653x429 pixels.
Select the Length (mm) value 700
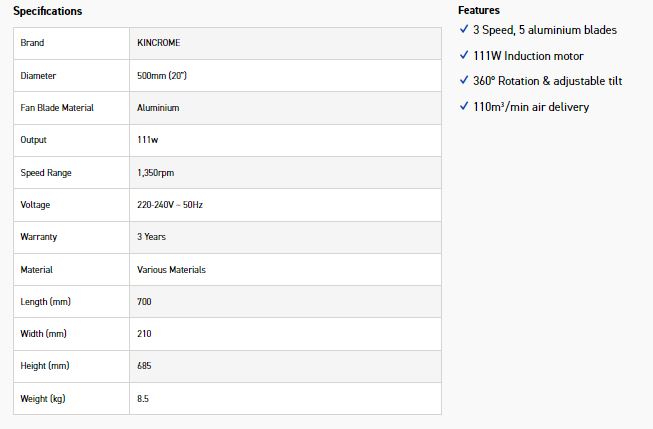pos(144,302)
